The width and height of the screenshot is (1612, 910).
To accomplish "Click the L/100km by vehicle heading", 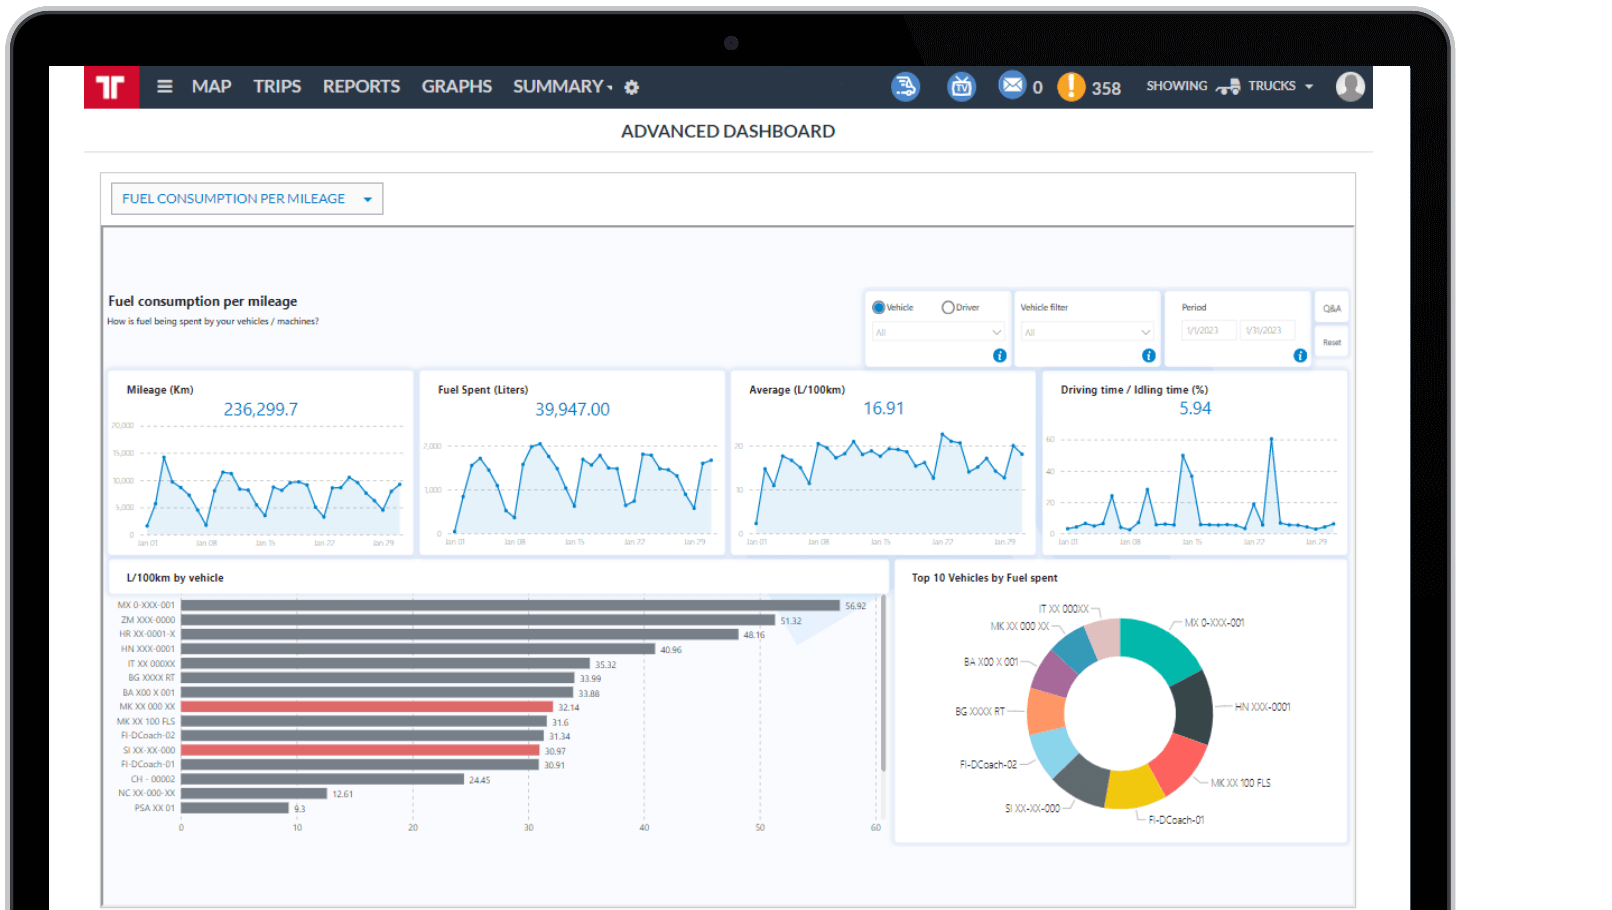I will coord(175,578).
